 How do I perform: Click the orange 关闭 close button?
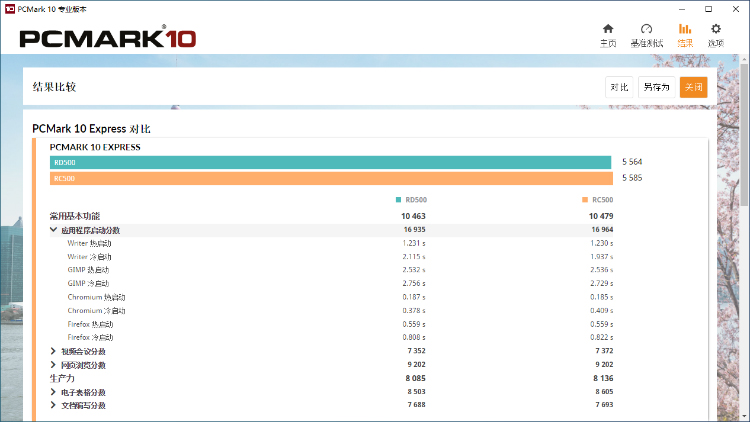(694, 87)
